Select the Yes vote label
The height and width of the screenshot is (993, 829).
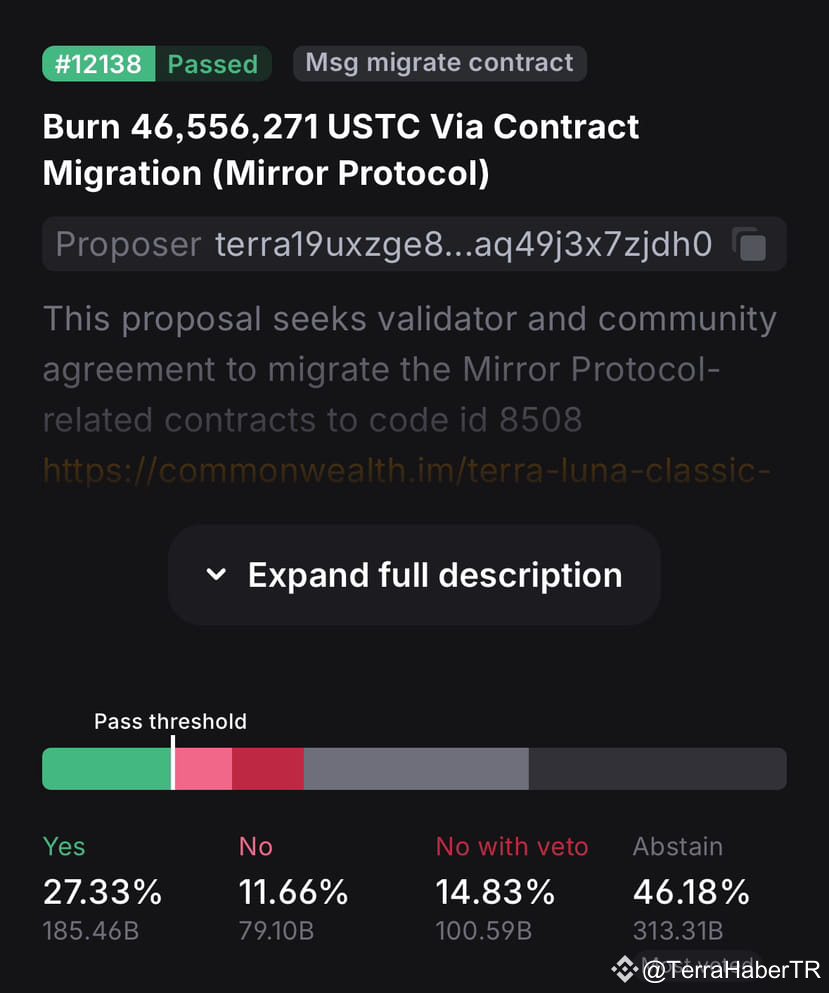[63, 846]
